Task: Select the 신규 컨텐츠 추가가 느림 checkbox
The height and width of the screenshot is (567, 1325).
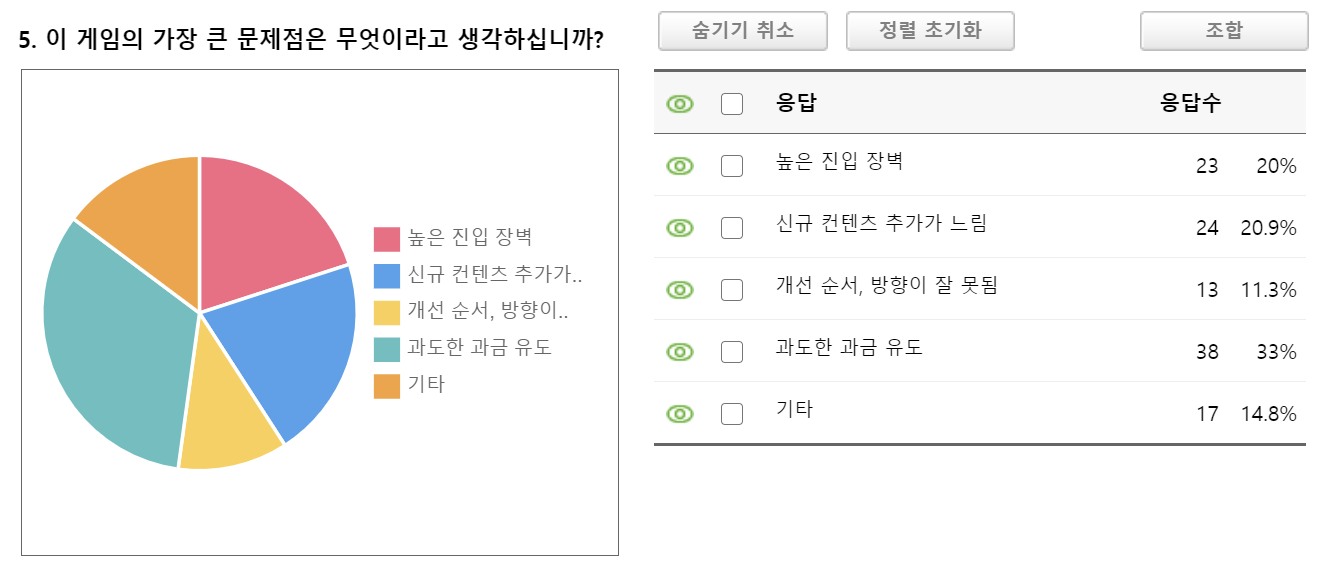Action: pos(732,228)
